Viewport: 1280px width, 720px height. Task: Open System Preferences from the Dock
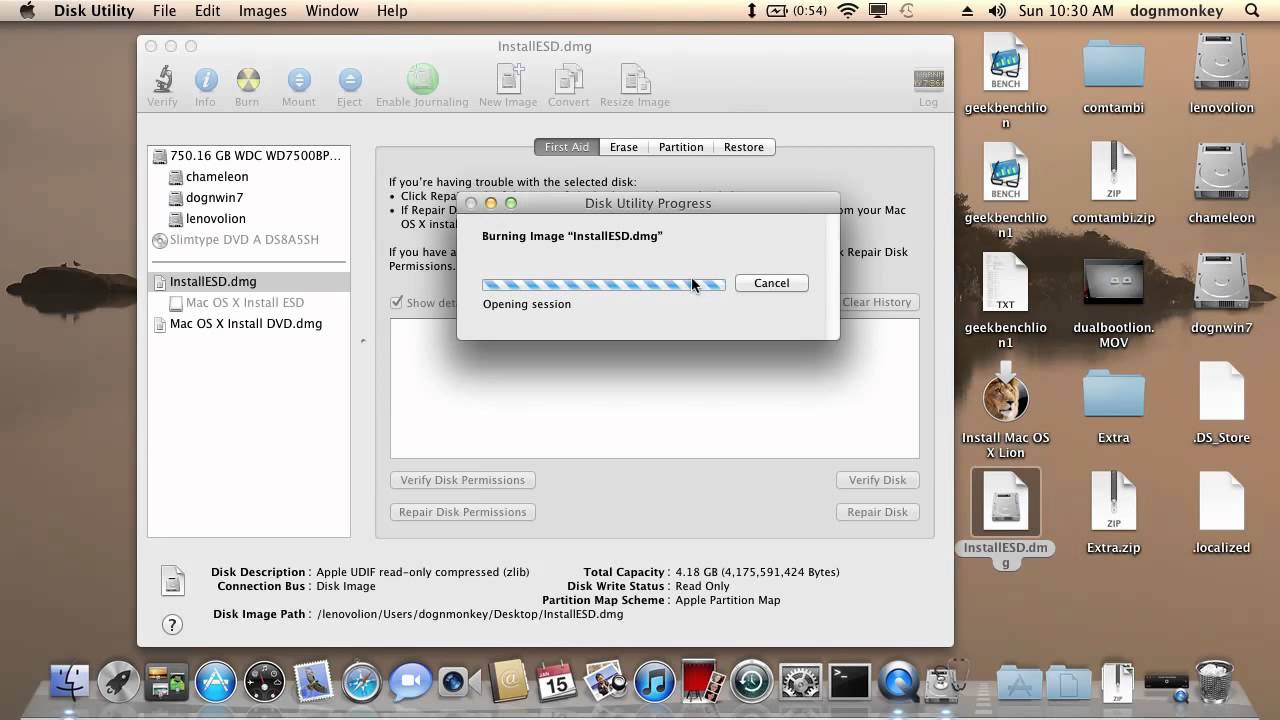[x=801, y=682]
